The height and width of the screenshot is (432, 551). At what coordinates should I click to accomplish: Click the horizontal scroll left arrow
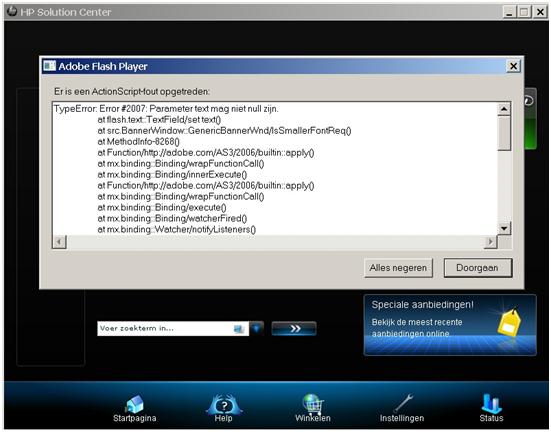(59, 242)
